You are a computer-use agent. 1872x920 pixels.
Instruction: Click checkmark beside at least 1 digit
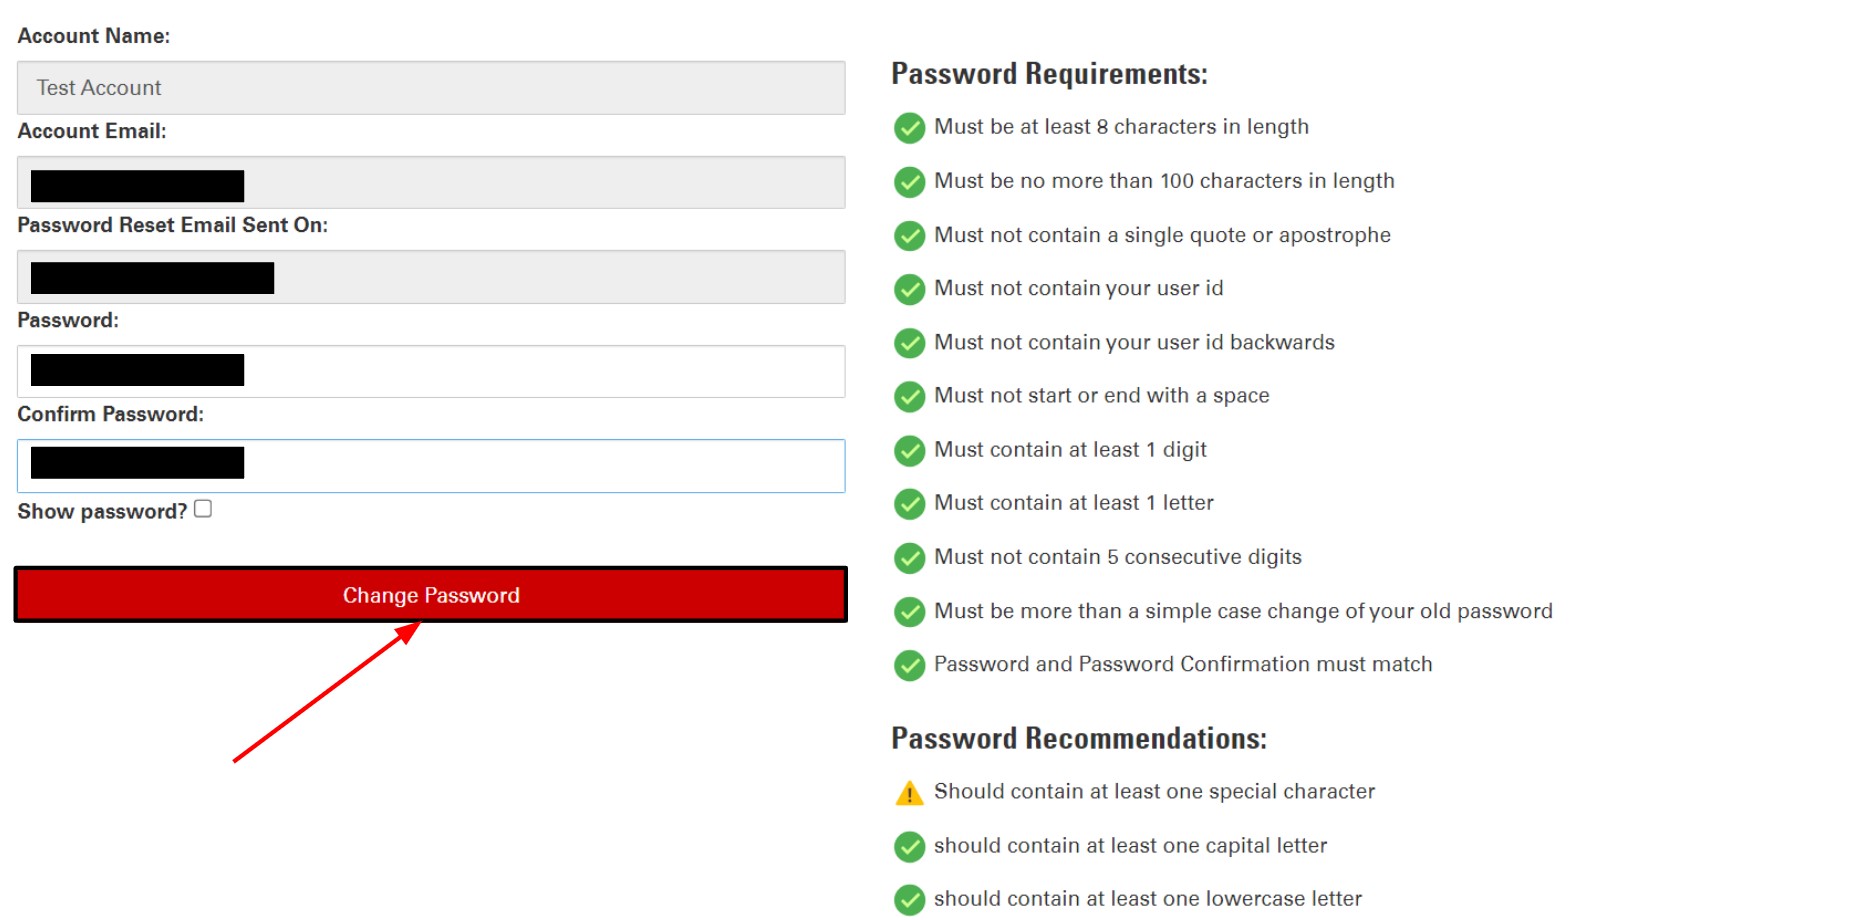click(x=909, y=451)
